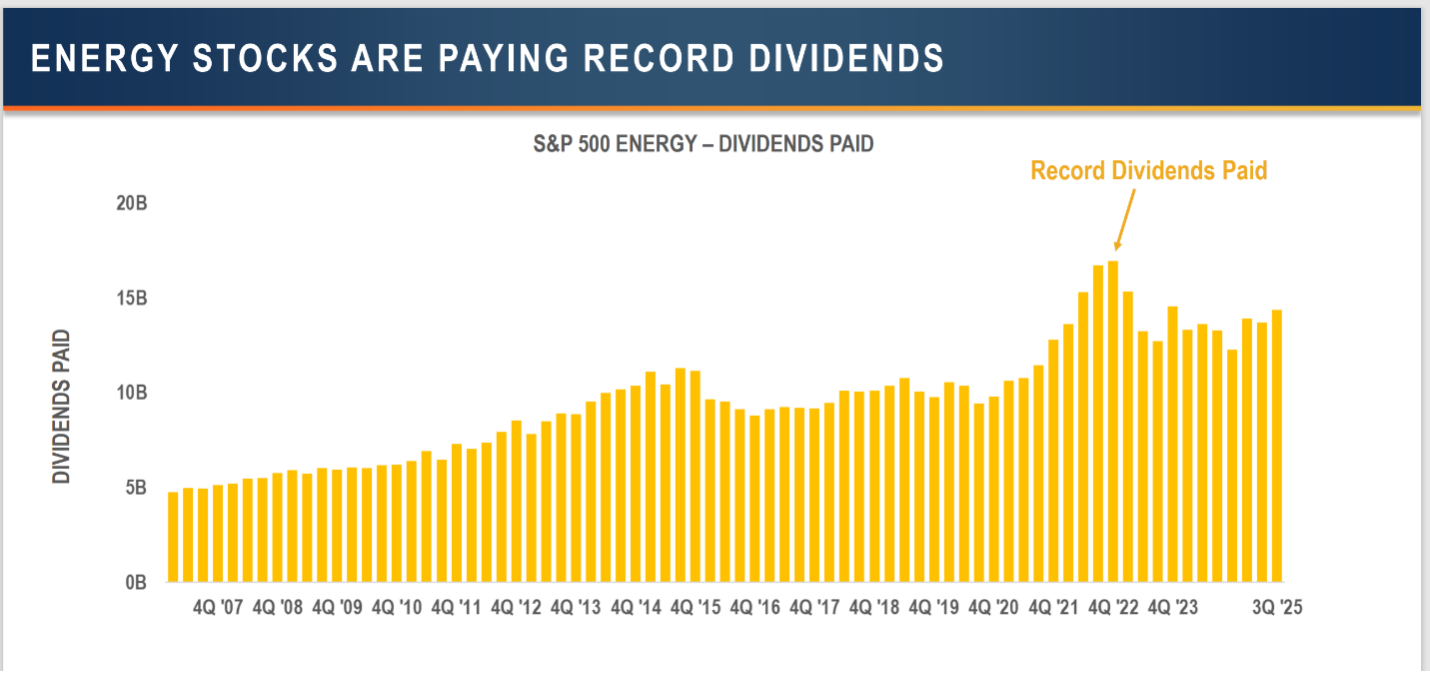Select the rightmost bar in the chart
The height and width of the screenshot is (675, 1430).
point(1276,445)
